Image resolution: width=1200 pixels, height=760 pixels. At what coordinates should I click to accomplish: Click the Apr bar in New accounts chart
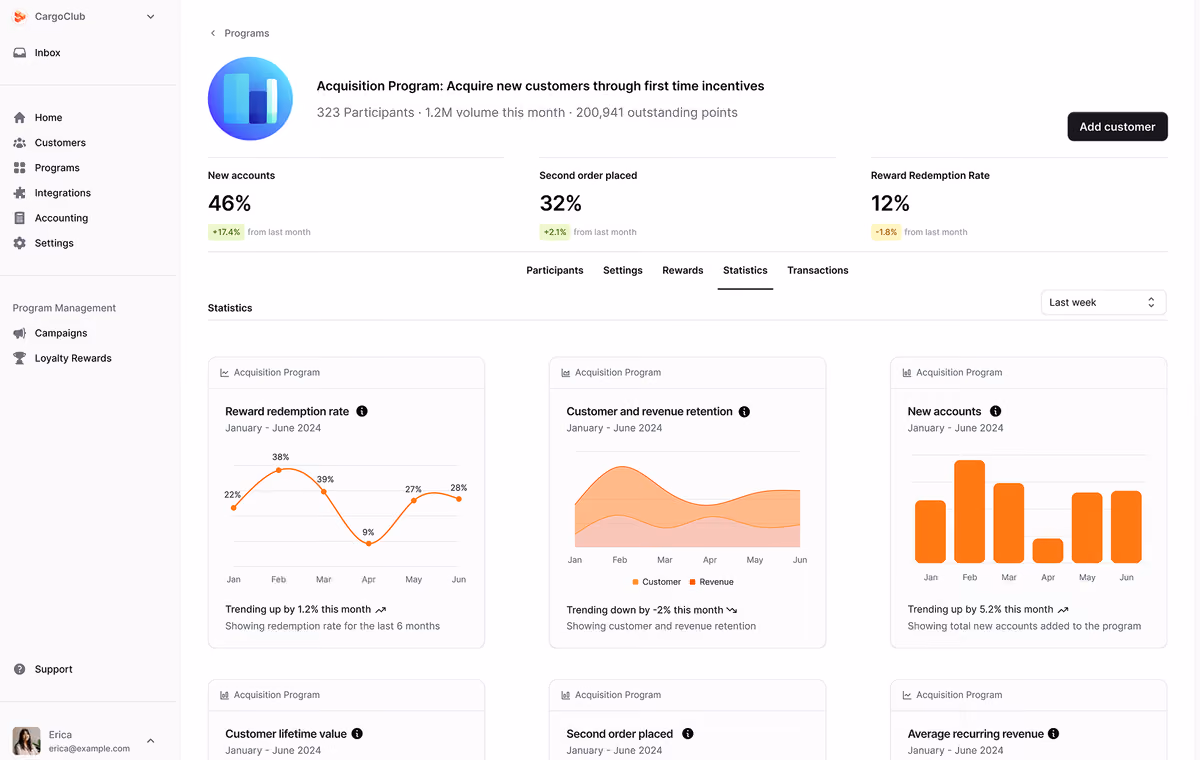click(x=1048, y=551)
